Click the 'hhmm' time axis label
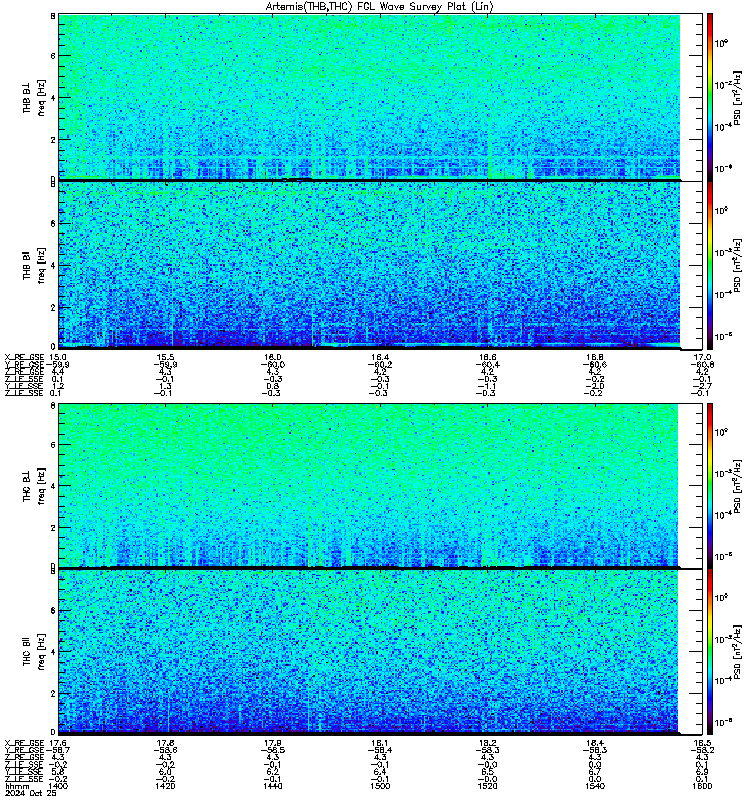The height and width of the screenshot is (800, 750). click(x=16, y=786)
